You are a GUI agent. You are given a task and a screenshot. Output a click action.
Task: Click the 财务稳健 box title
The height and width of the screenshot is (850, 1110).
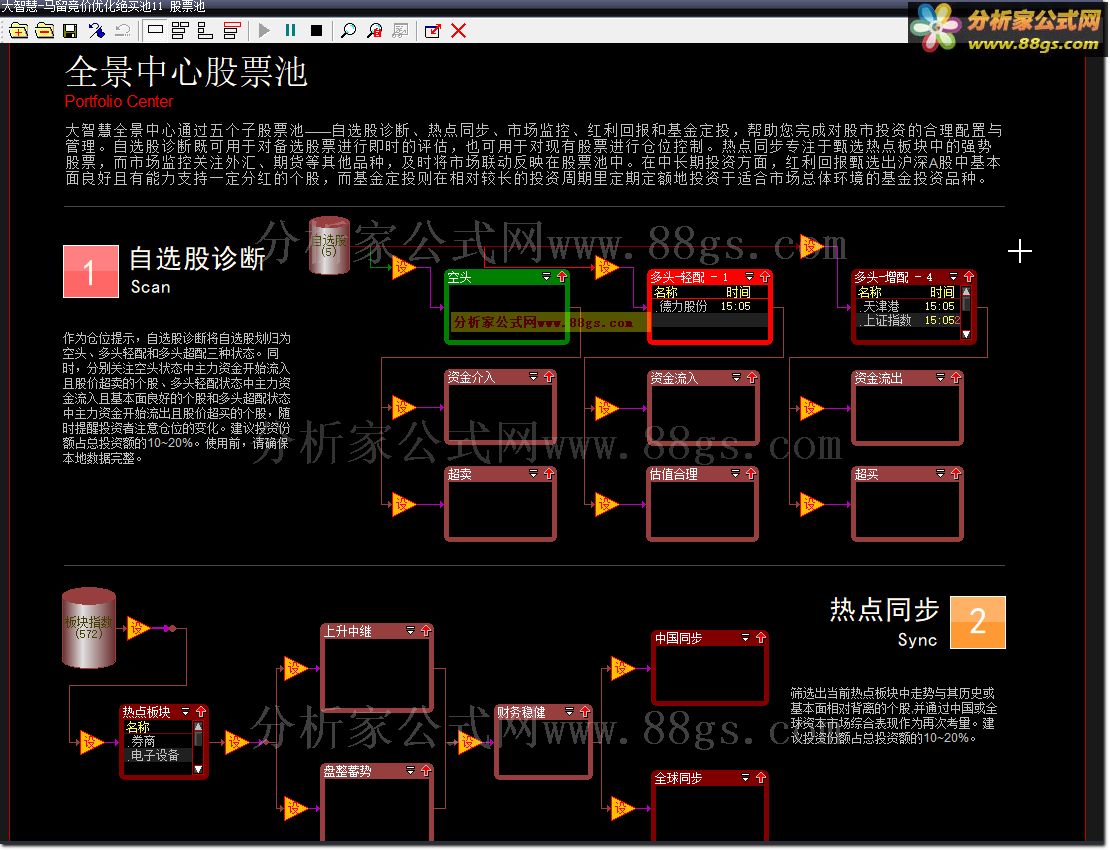coord(521,712)
